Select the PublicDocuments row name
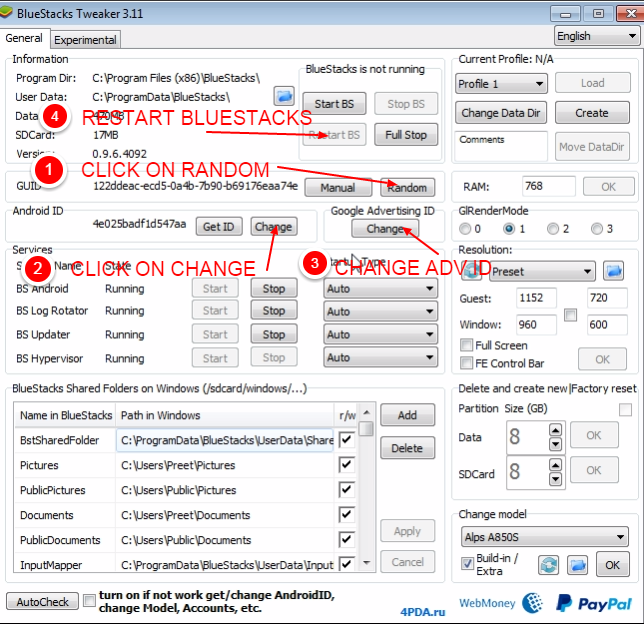 coord(60,540)
